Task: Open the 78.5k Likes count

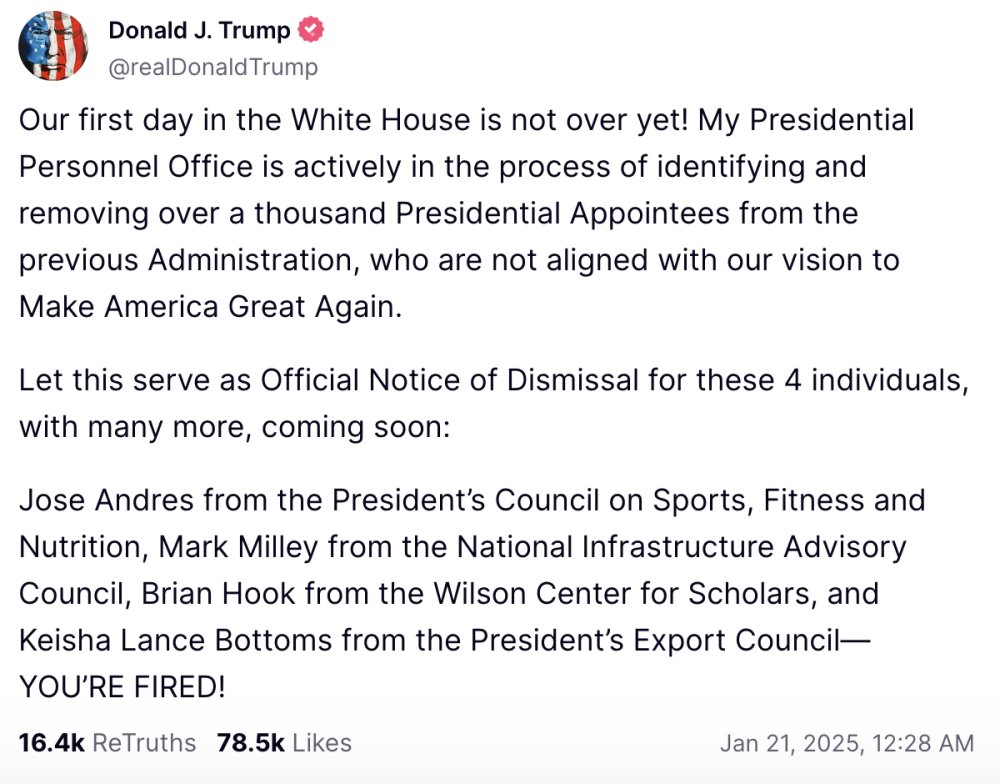Action: pos(251,743)
